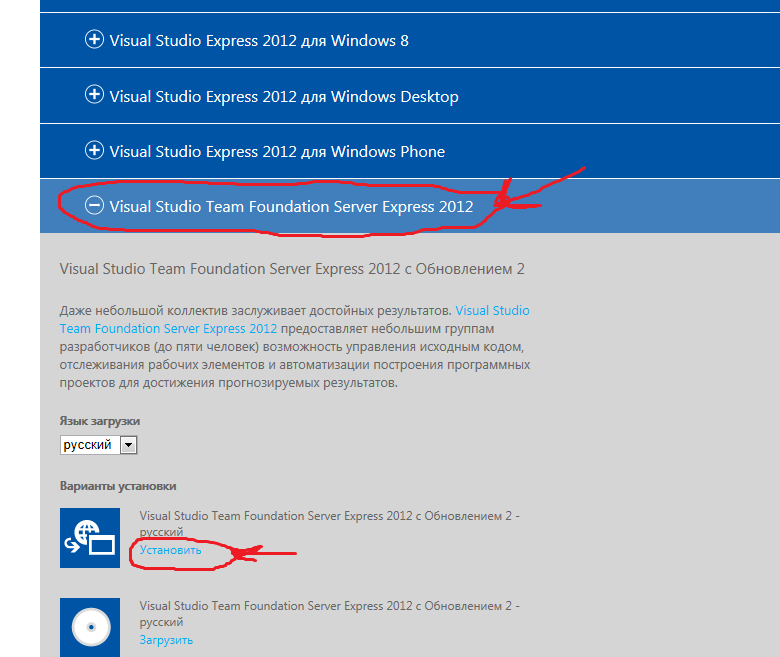Click disc download option description text

click(329, 614)
